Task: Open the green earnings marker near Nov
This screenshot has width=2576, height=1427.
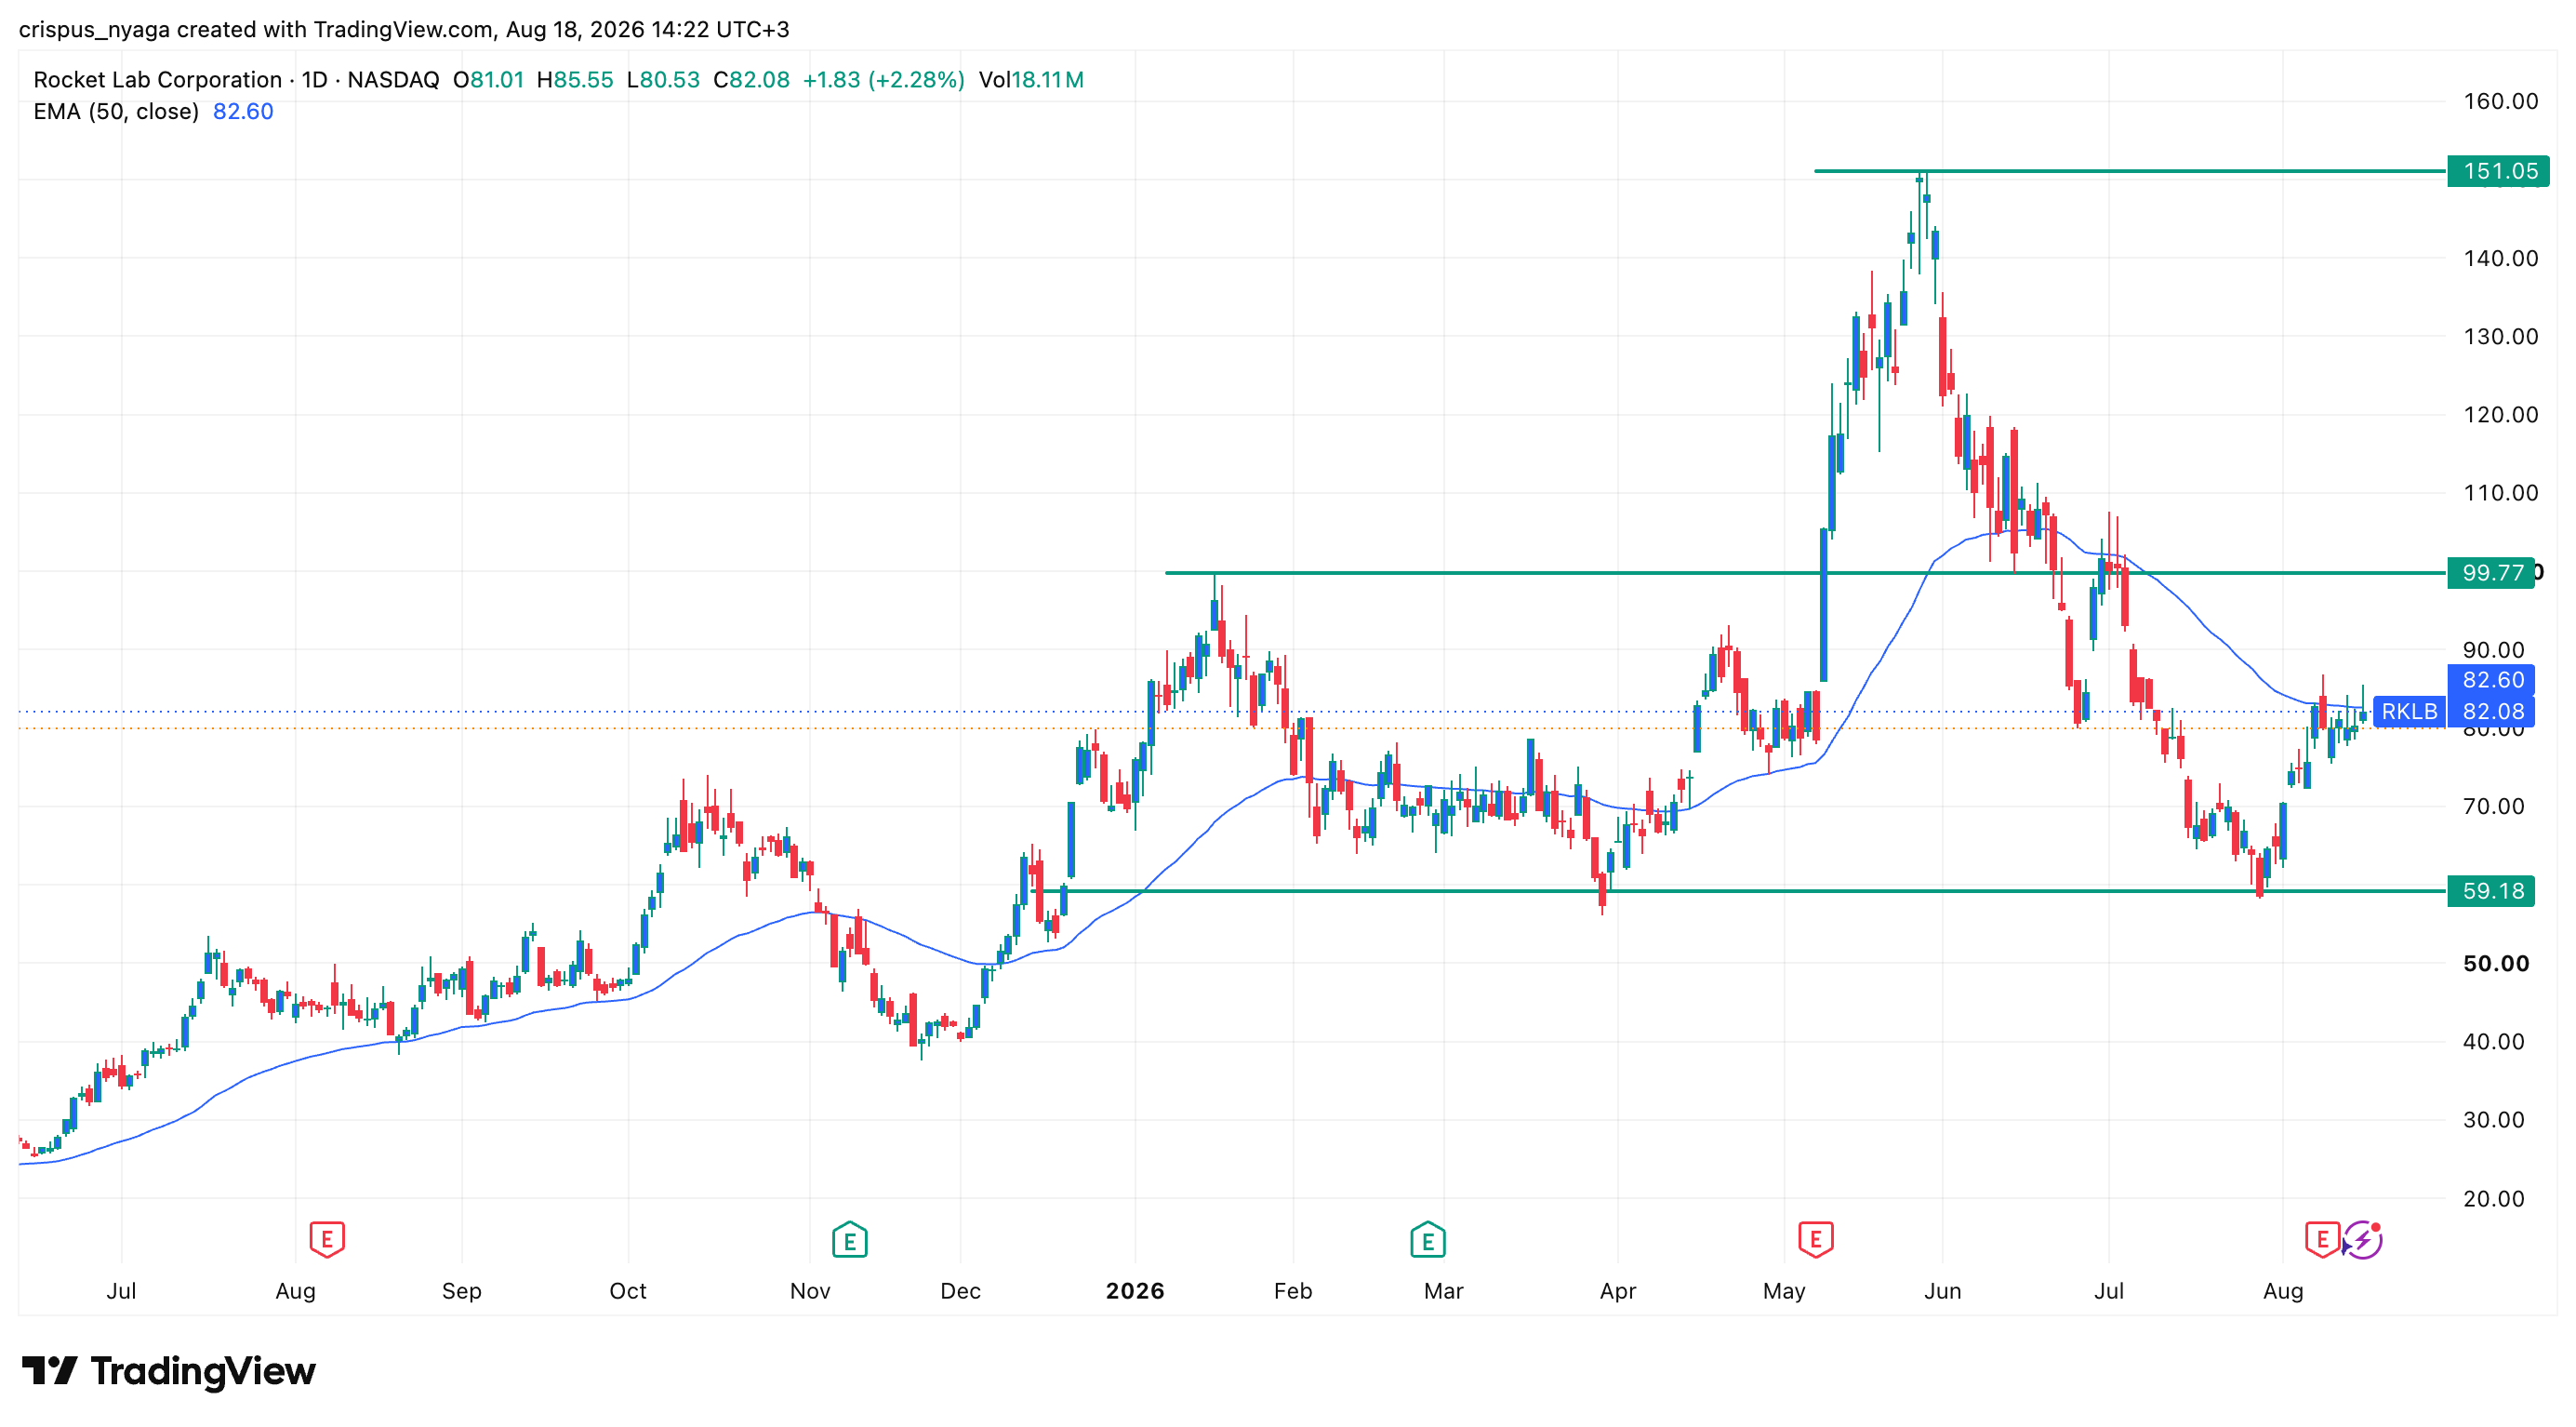Action: pyautogui.click(x=849, y=1240)
